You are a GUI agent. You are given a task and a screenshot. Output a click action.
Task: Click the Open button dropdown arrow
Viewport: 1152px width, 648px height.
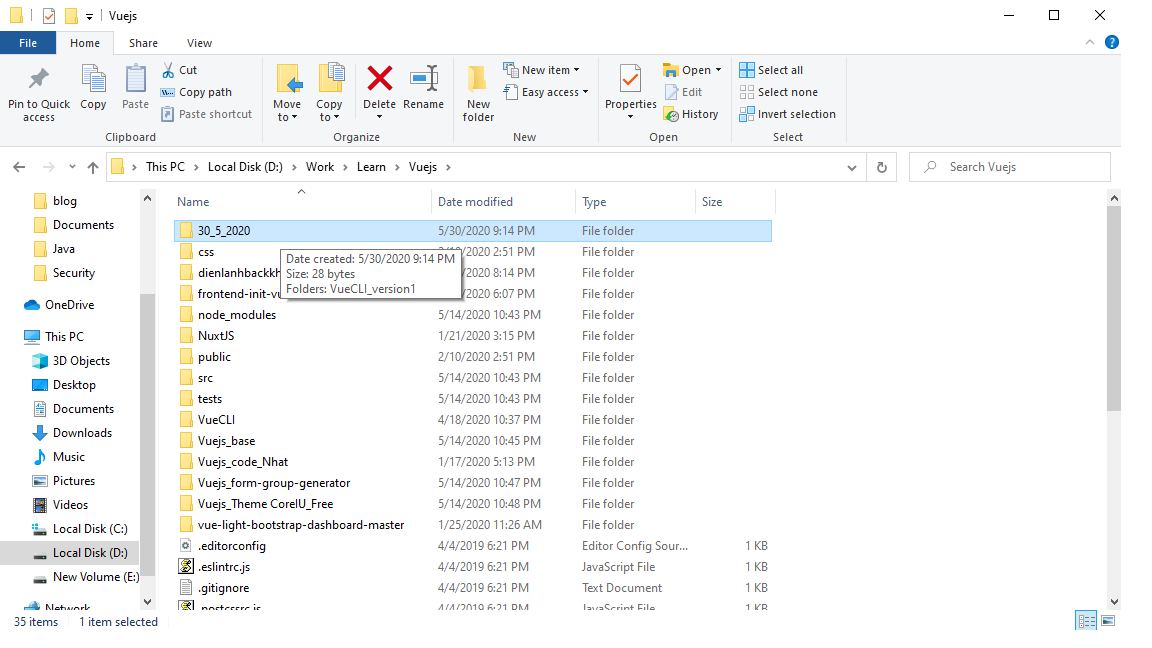point(719,70)
